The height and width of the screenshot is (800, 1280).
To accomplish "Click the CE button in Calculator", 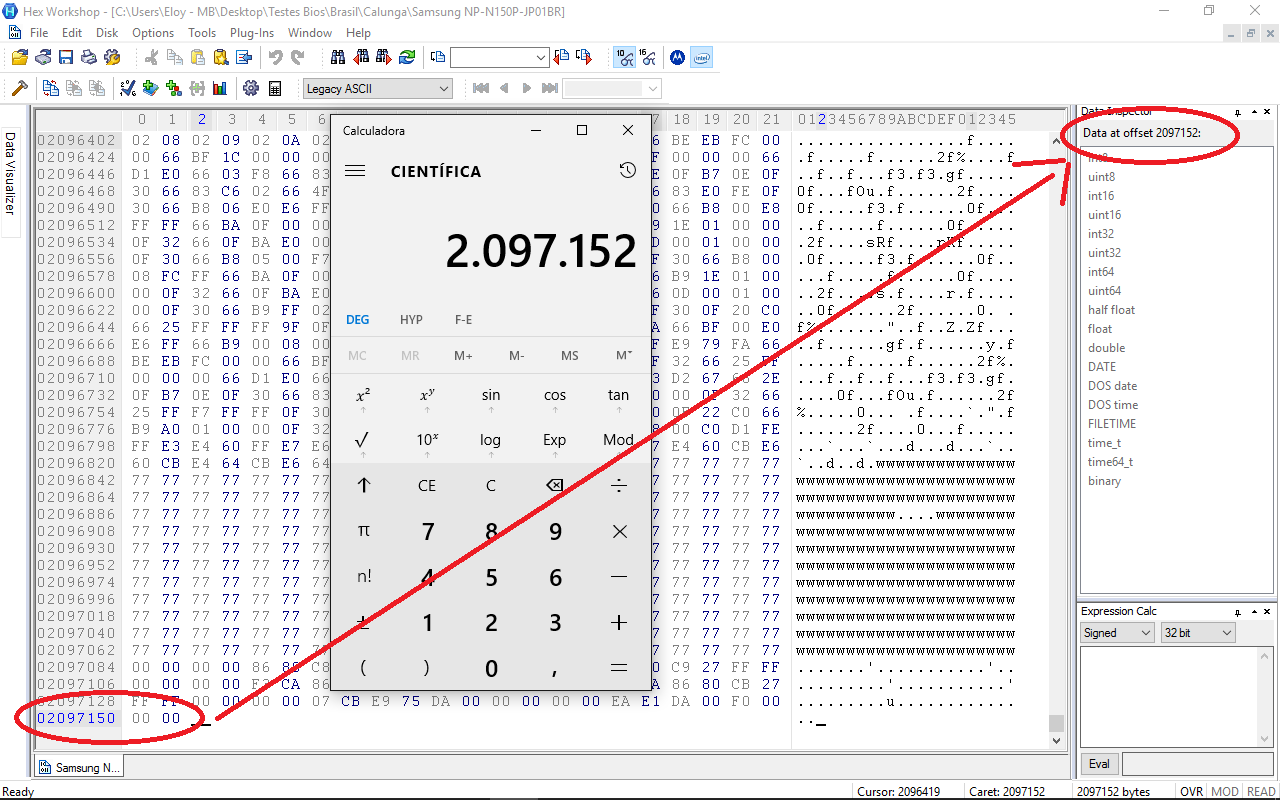I will coord(427,486).
